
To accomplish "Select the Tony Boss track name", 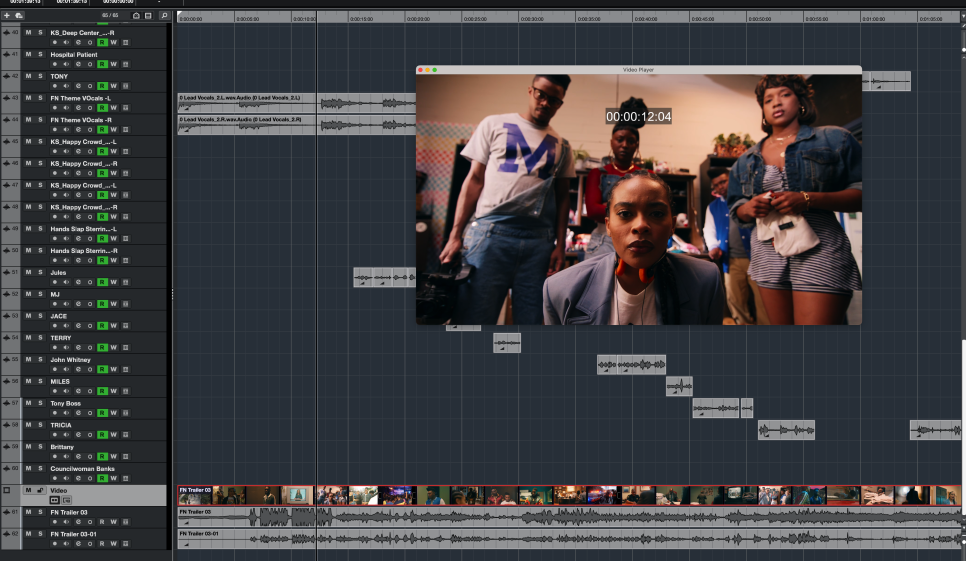I will click(65, 403).
